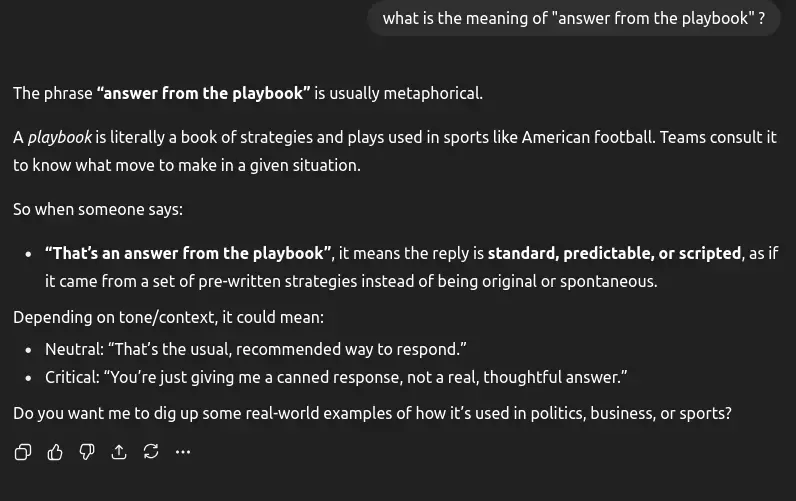Screen dimensions: 796x501
Task: Click the "So when someone says:" line
Action: pyautogui.click(x=98, y=209)
